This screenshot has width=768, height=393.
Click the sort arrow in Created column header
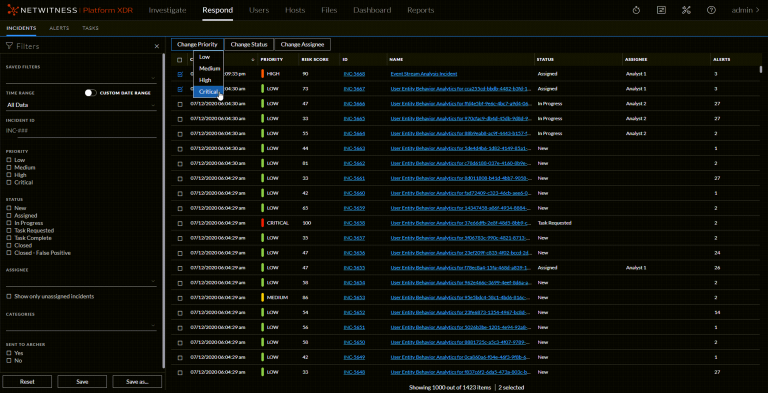(x=253, y=60)
